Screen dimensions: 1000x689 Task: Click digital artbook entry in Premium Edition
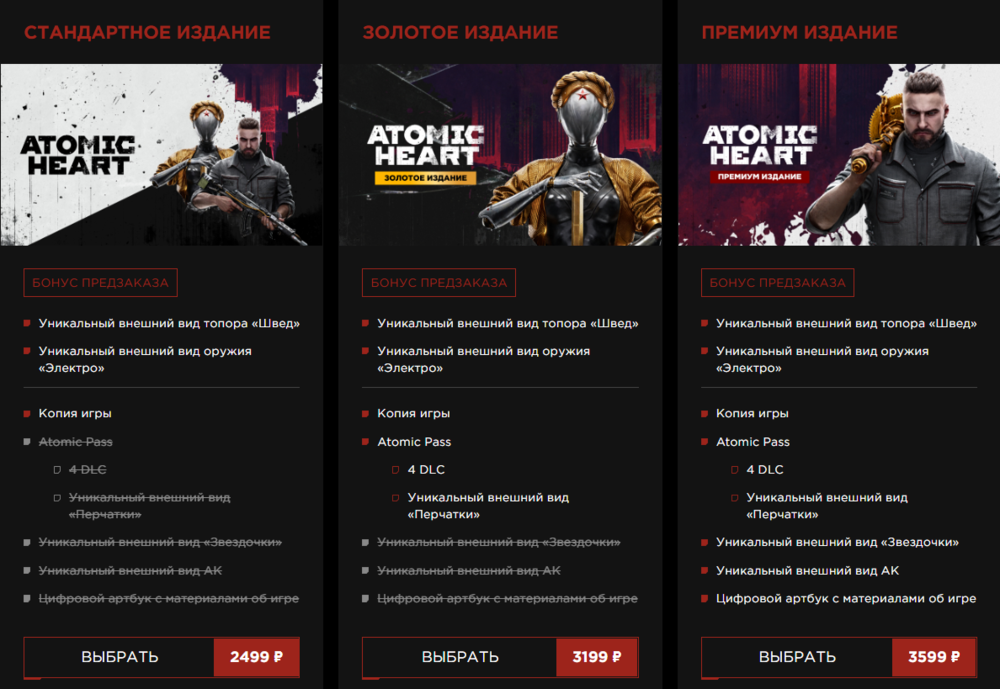pos(846,598)
